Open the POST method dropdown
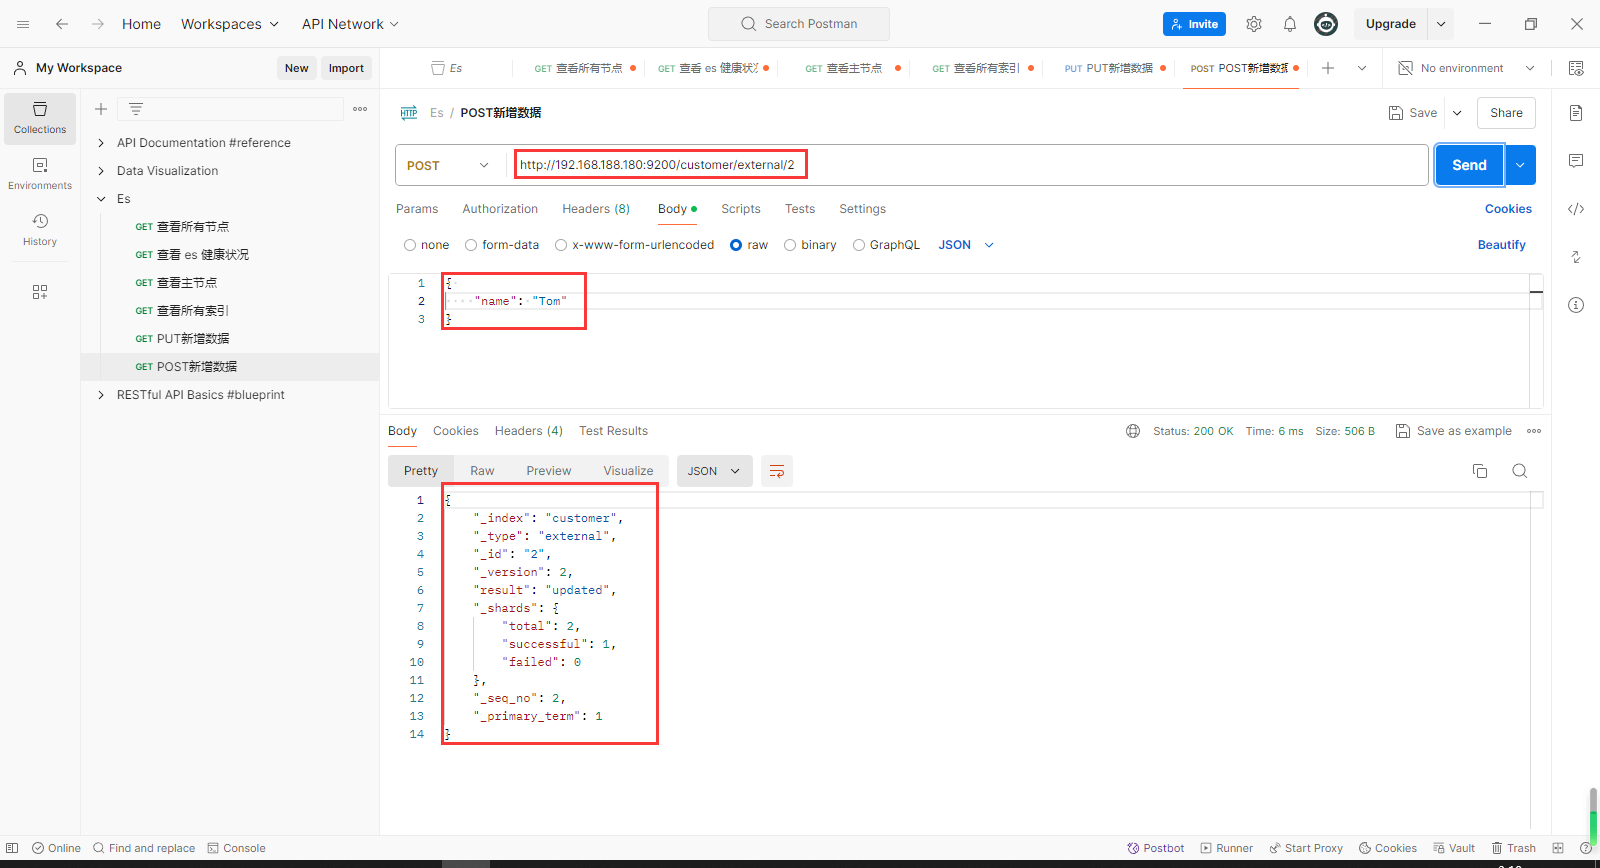The height and width of the screenshot is (868, 1600). click(449, 165)
